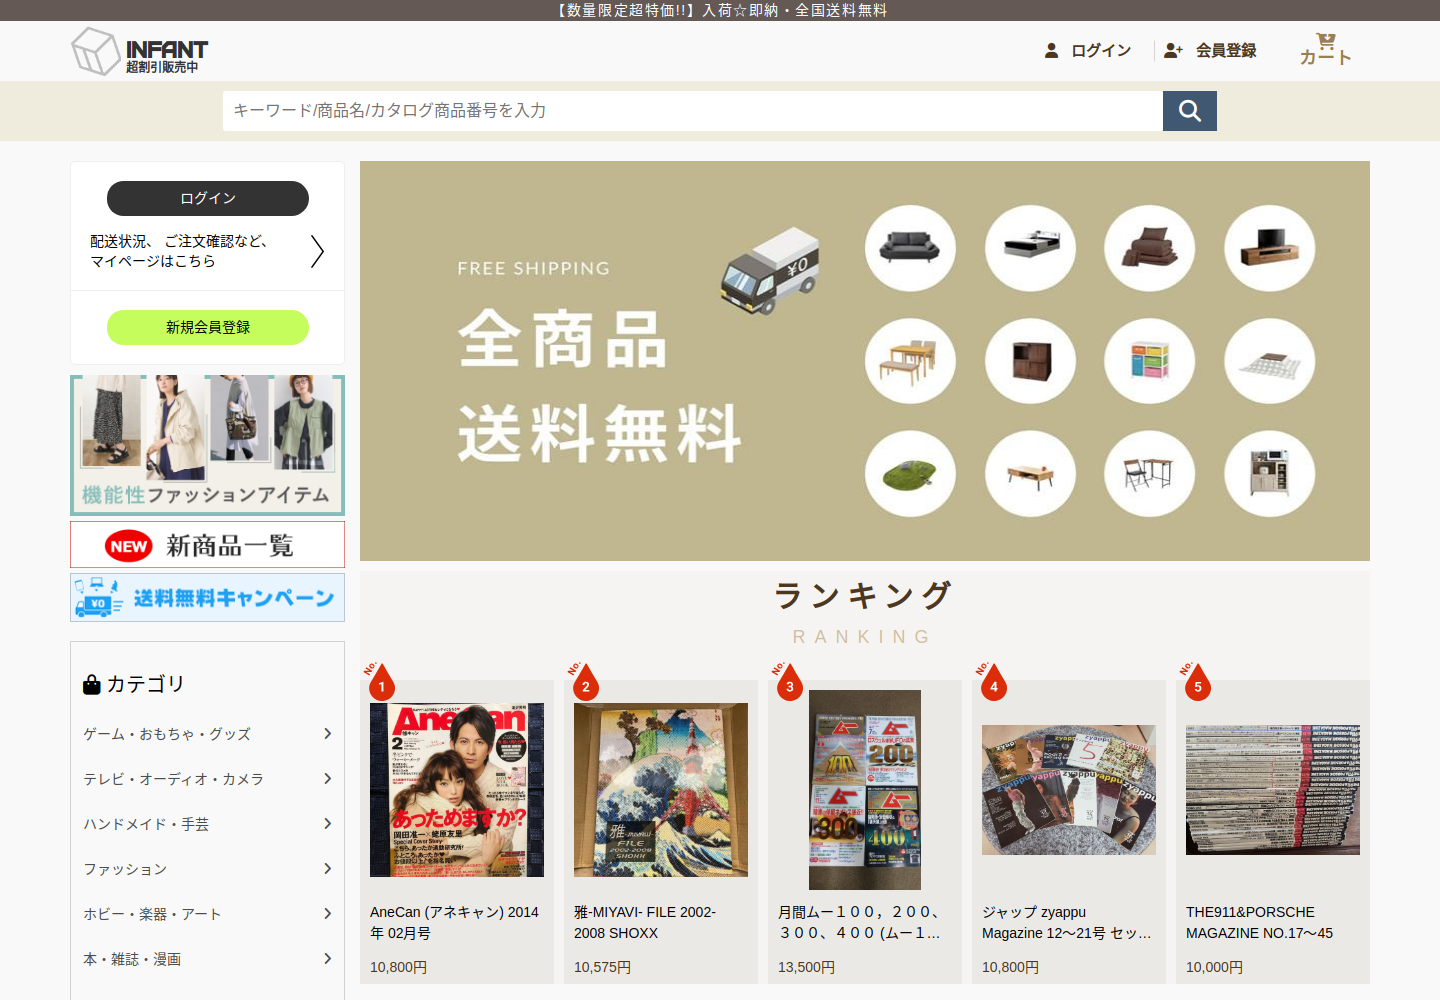1440x1000 pixels.
Task: Select the kitchen cabinet circle icon
Action: coord(1270,474)
